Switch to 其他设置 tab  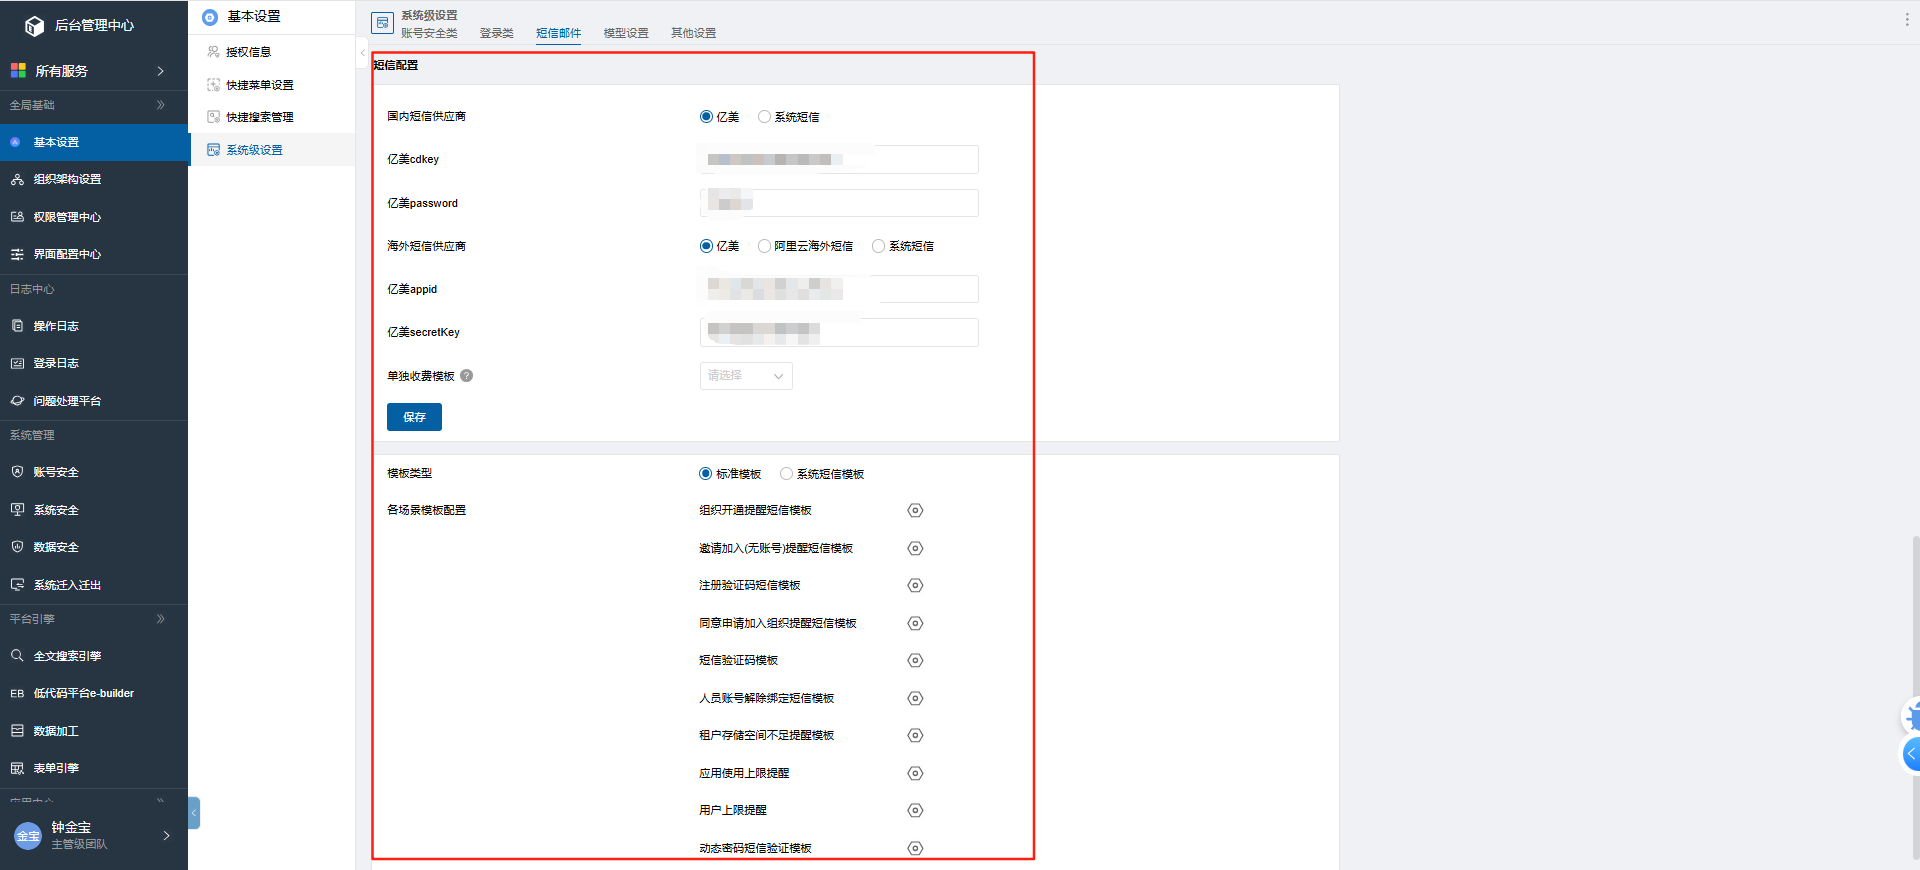(x=693, y=33)
